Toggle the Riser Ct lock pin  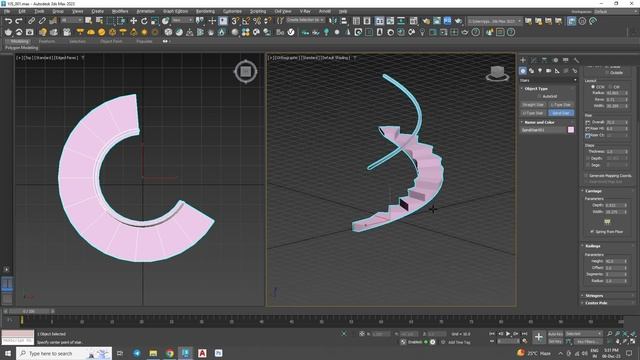point(587,135)
